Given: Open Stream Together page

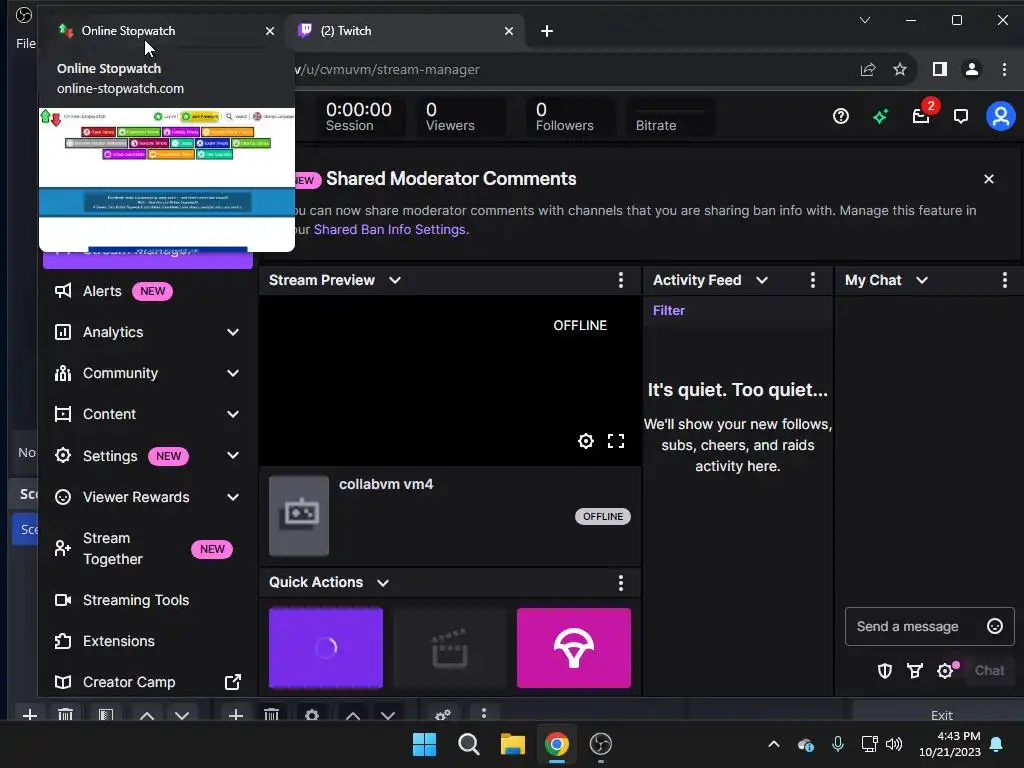Looking at the screenshot, I should tap(148, 549).
